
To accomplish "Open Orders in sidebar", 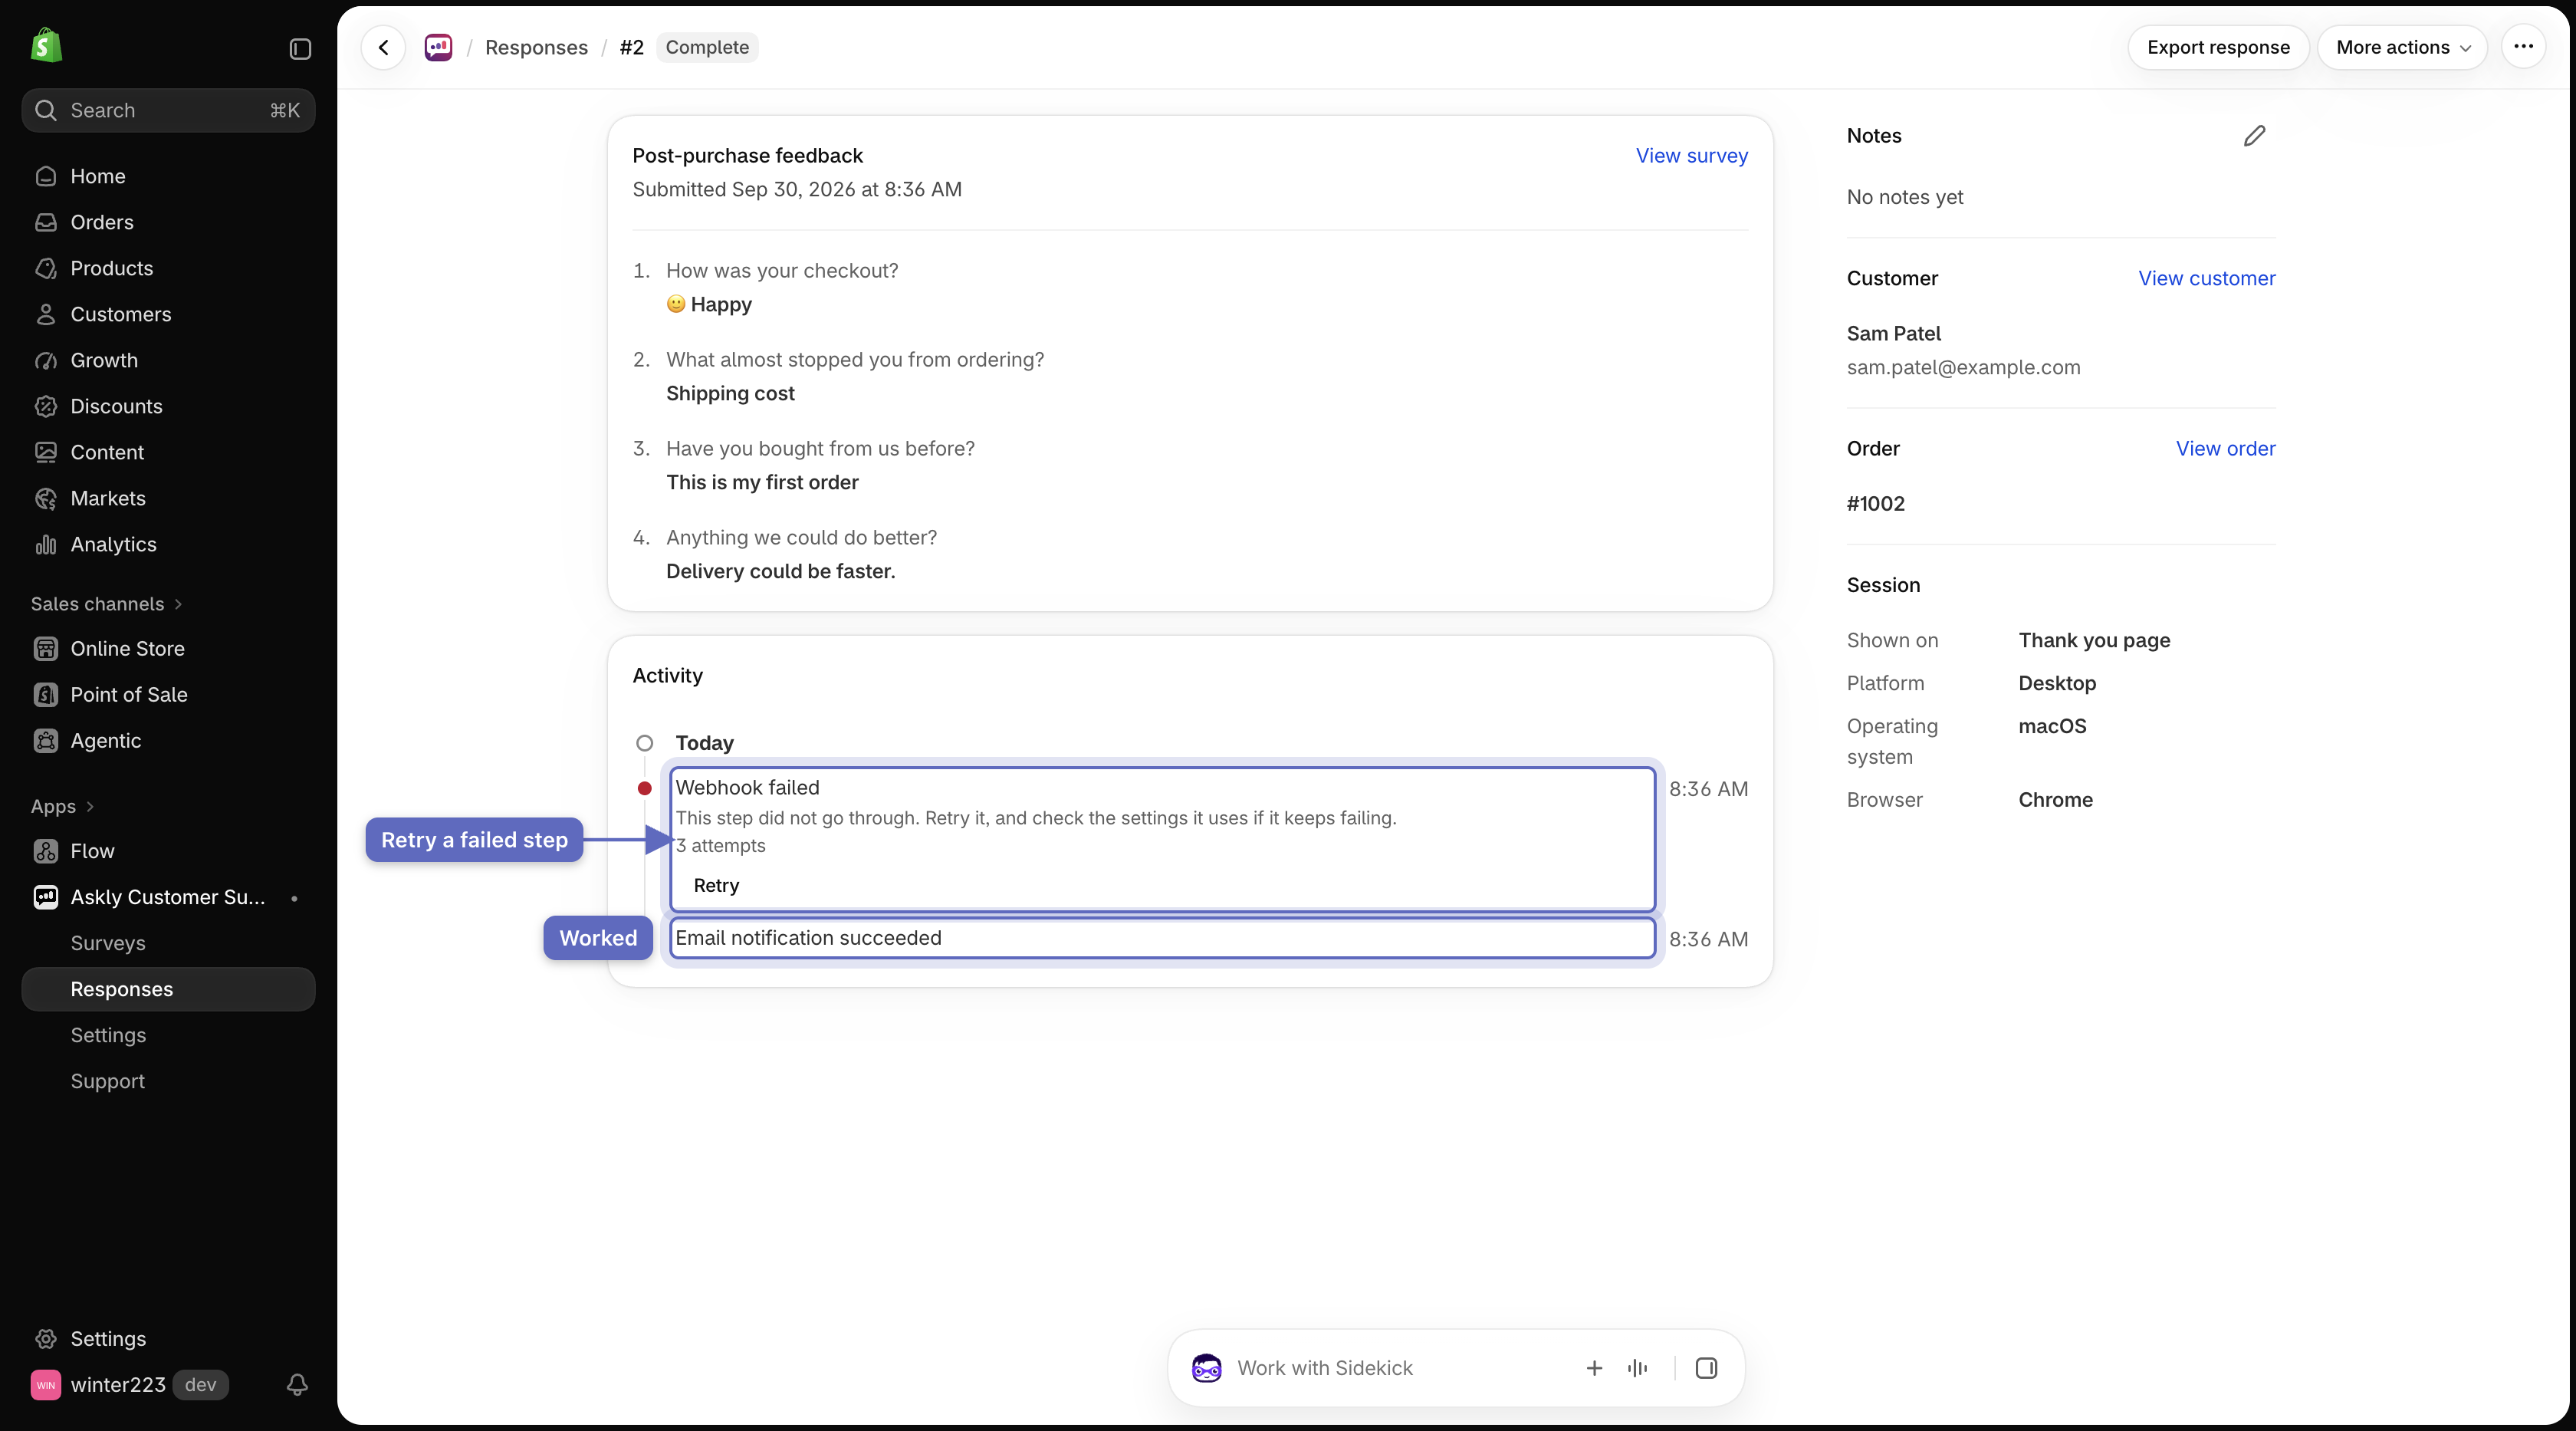I will pos(168,222).
